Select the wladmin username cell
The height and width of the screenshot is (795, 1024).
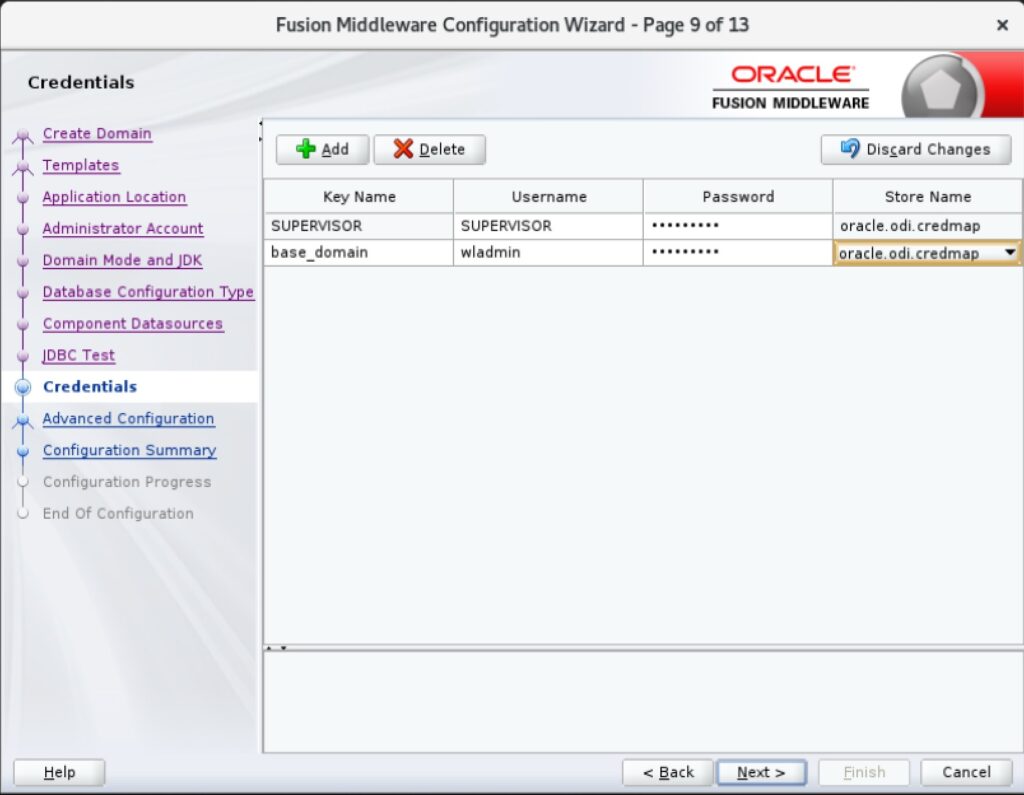click(x=549, y=253)
